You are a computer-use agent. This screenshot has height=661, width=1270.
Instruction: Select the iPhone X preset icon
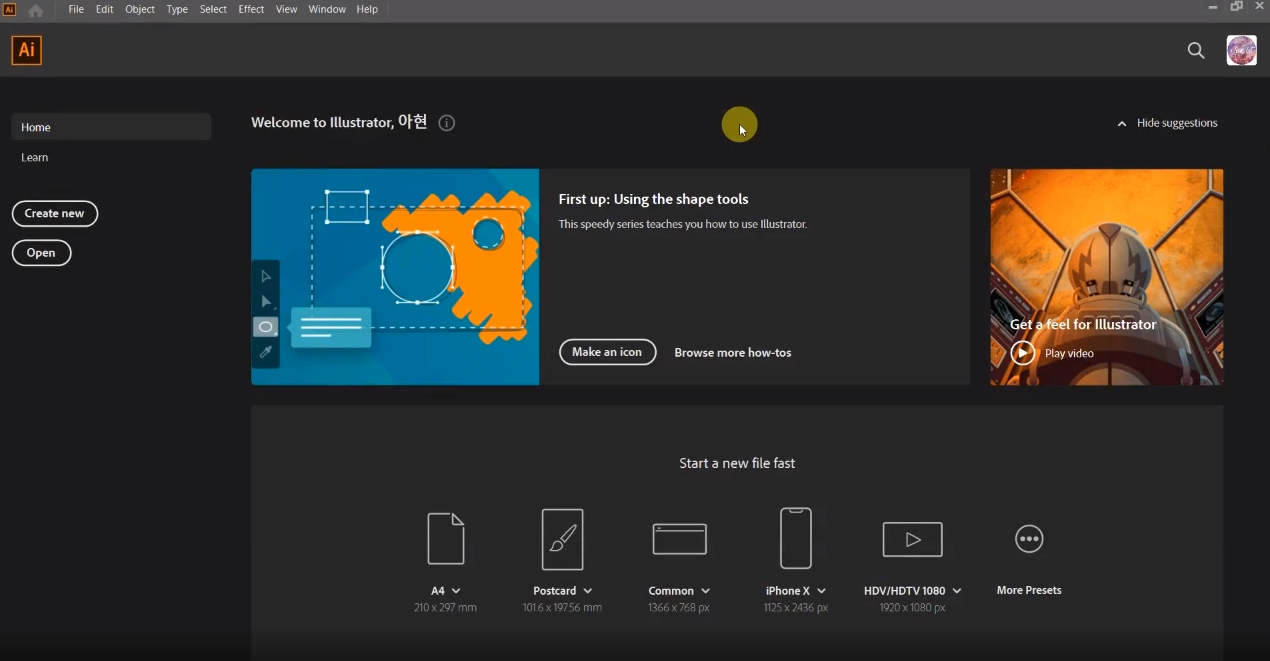[795, 539]
